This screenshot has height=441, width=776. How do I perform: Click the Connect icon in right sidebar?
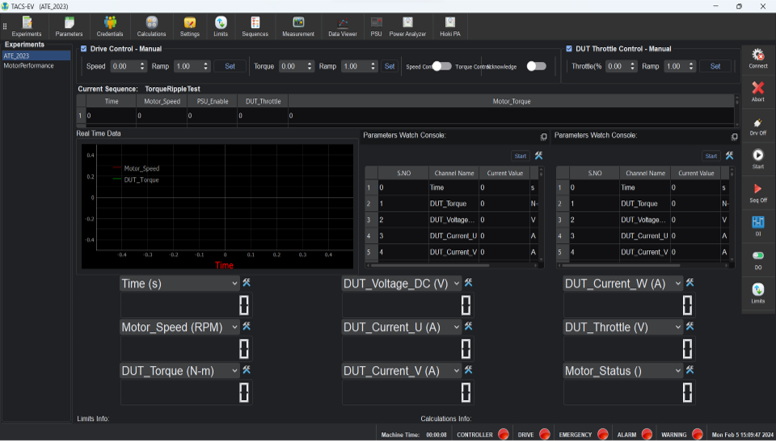click(757, 58)
